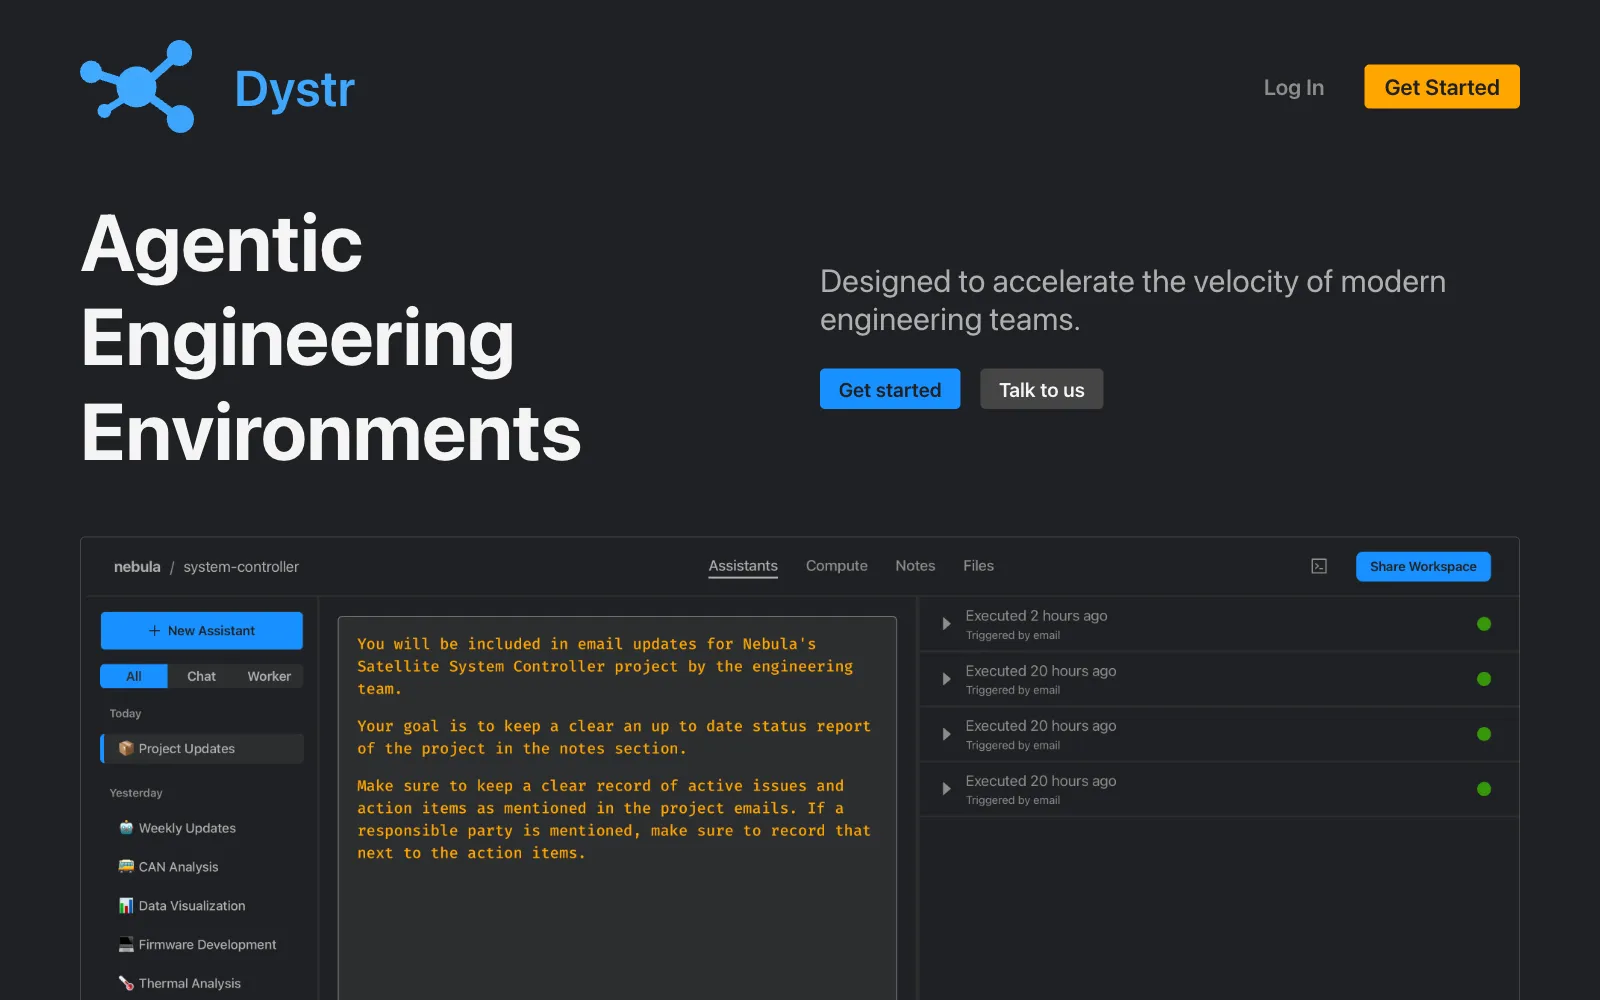The image size is (1600, 1000).
Task: Select the Worker filter
Action: point(269,676)
